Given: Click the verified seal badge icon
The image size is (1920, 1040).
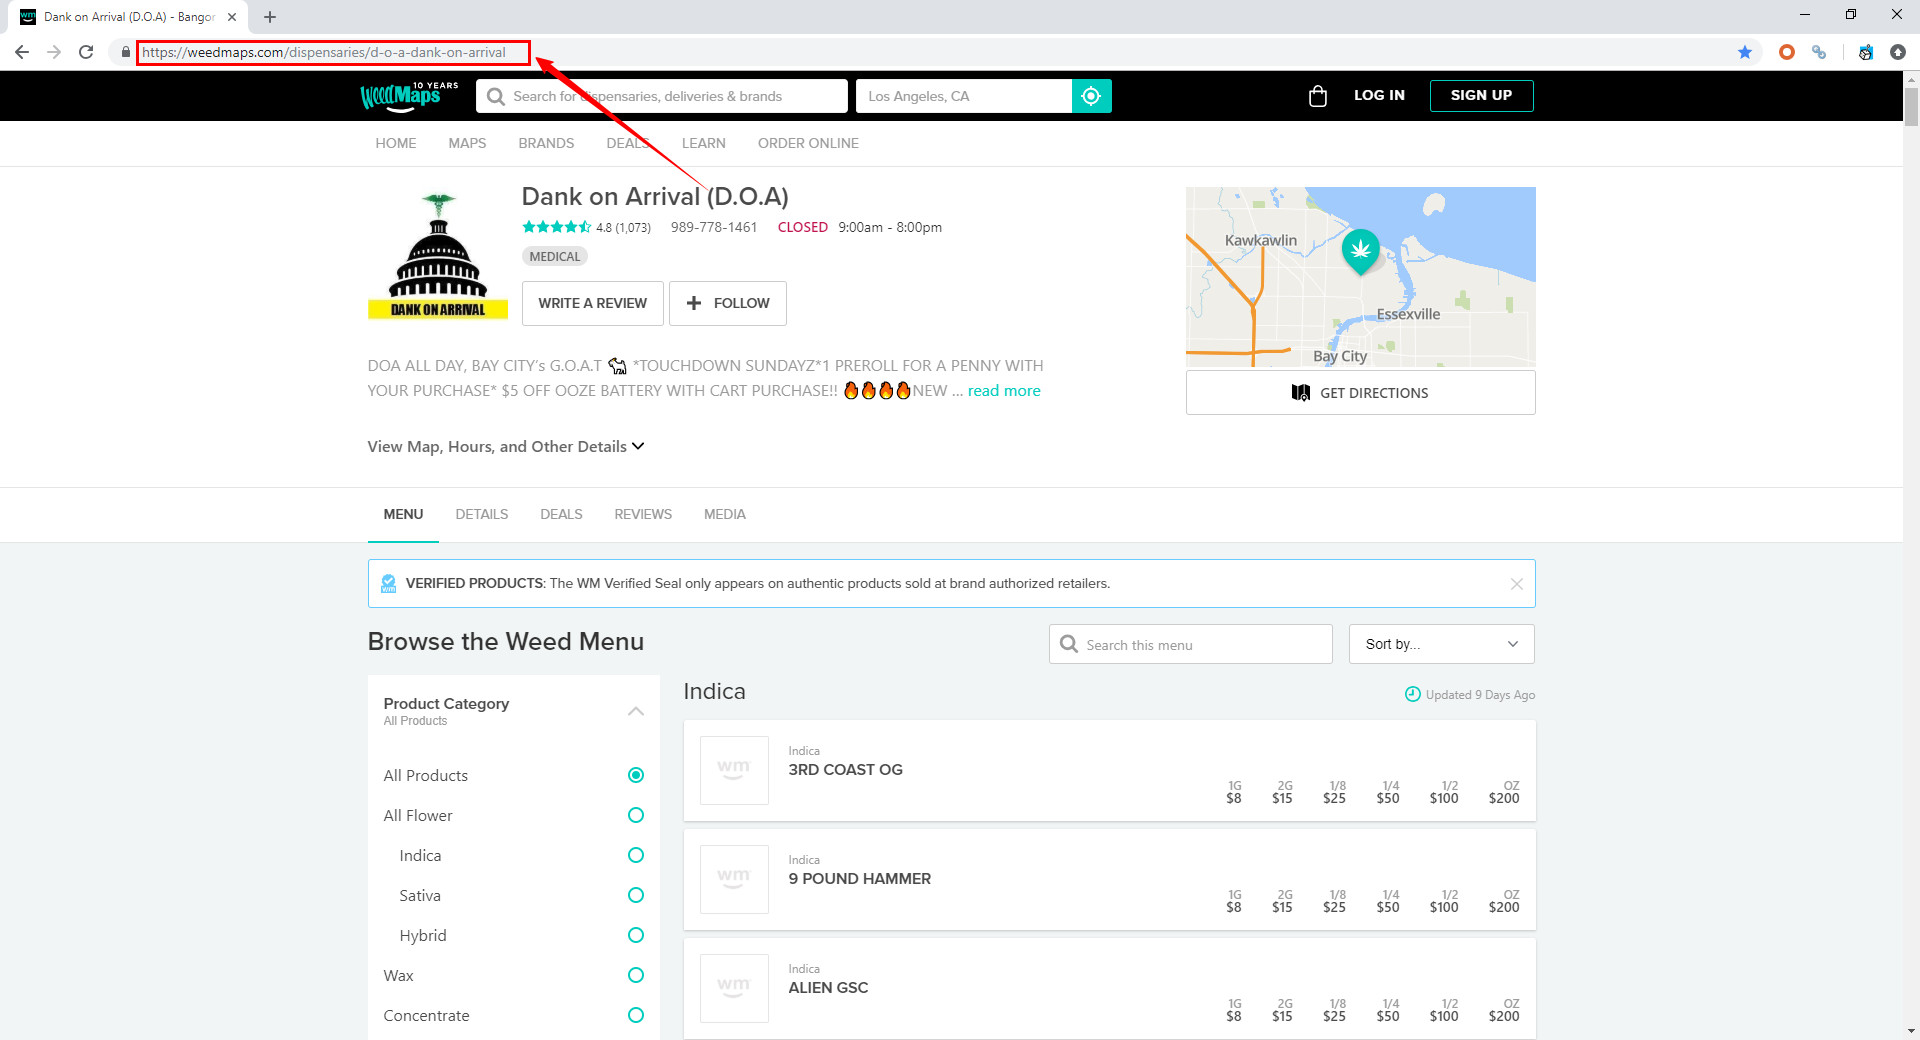Looking at the screenshot, I should pos(389,584).
